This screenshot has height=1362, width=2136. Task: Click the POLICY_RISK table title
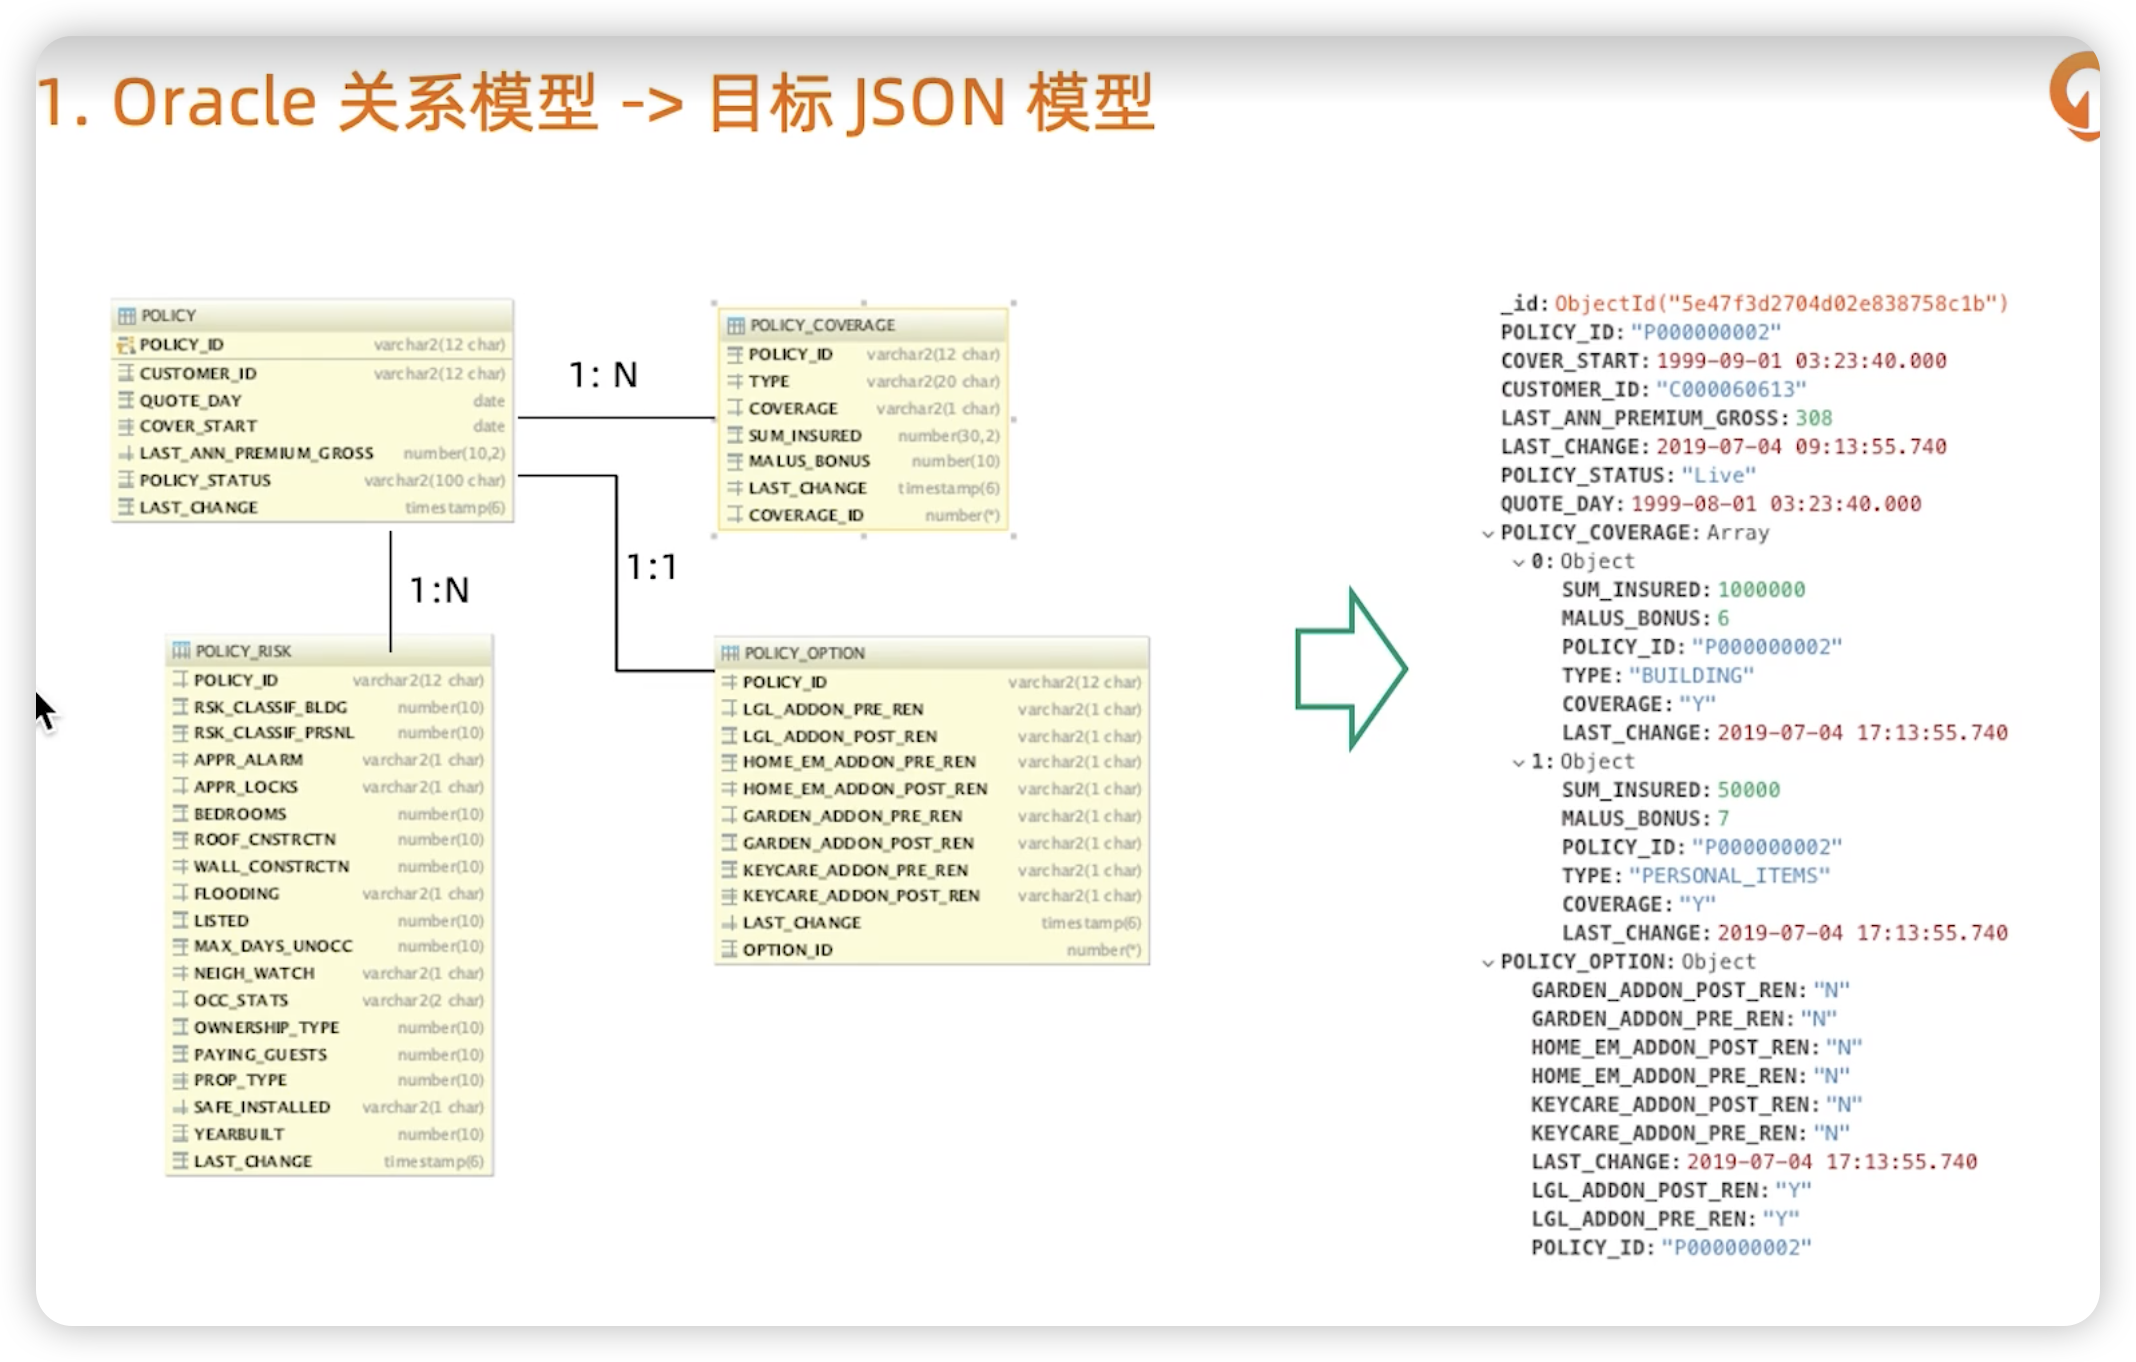point(243,651)
